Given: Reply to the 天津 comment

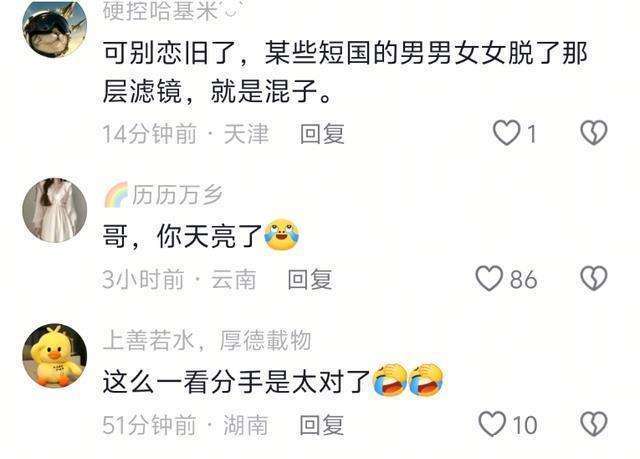Looking at the screenshot, I should click(x=322, y=134).
